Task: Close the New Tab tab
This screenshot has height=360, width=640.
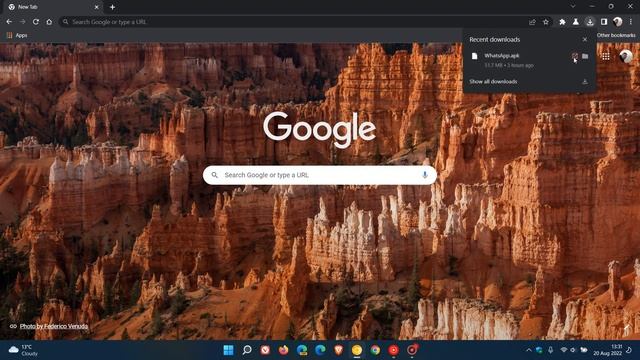Action: (97, 7)
